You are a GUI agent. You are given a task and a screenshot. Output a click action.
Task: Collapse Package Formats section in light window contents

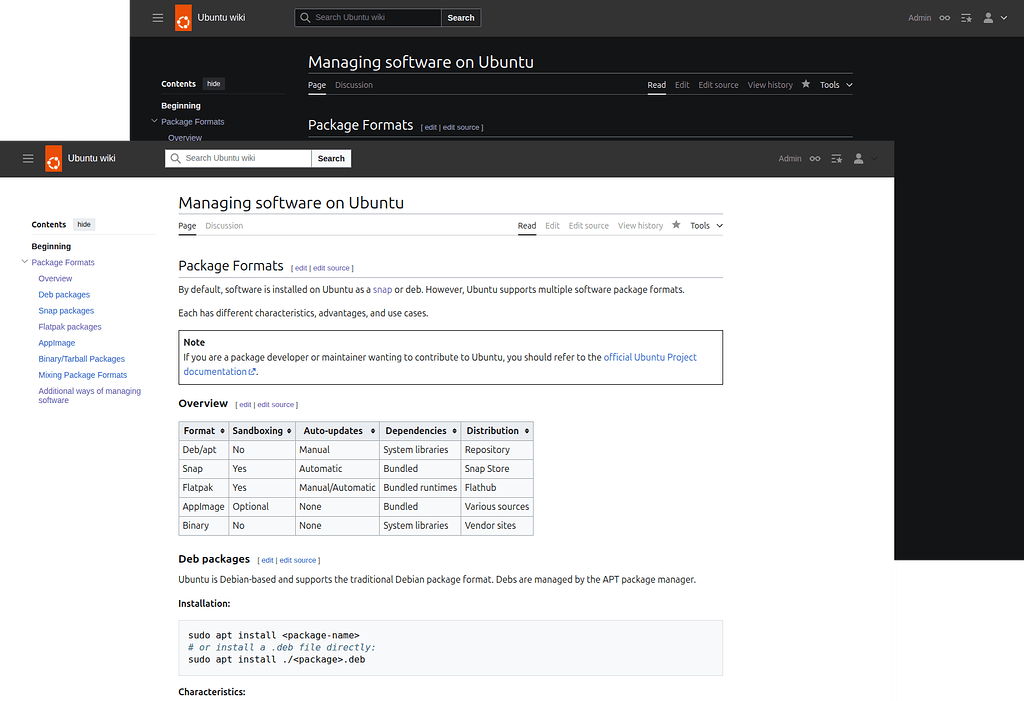pos(25,262)
